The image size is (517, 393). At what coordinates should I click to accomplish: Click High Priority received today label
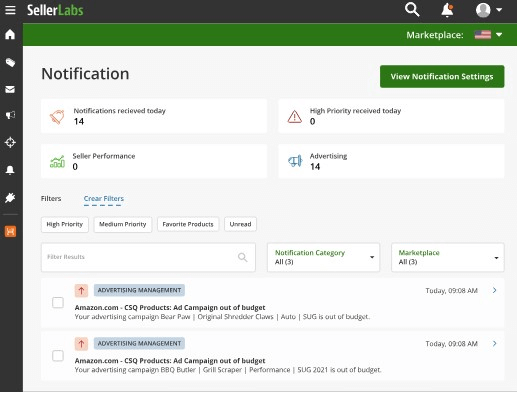click(x=355, y=111)
